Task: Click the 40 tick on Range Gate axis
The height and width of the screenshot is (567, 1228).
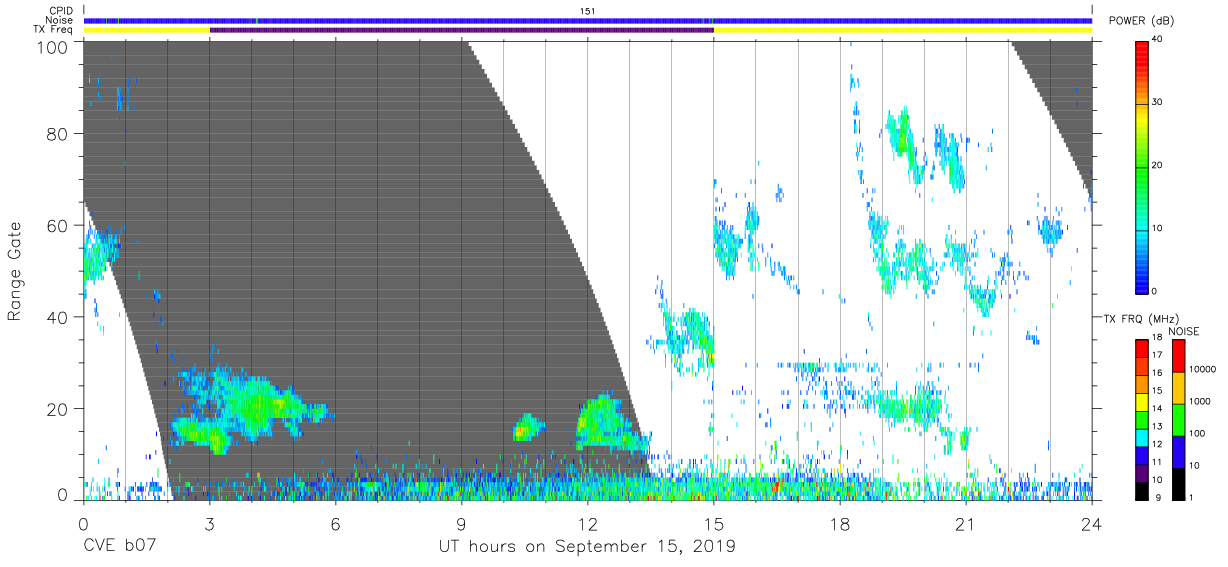Action: click(x=58, y=318)
